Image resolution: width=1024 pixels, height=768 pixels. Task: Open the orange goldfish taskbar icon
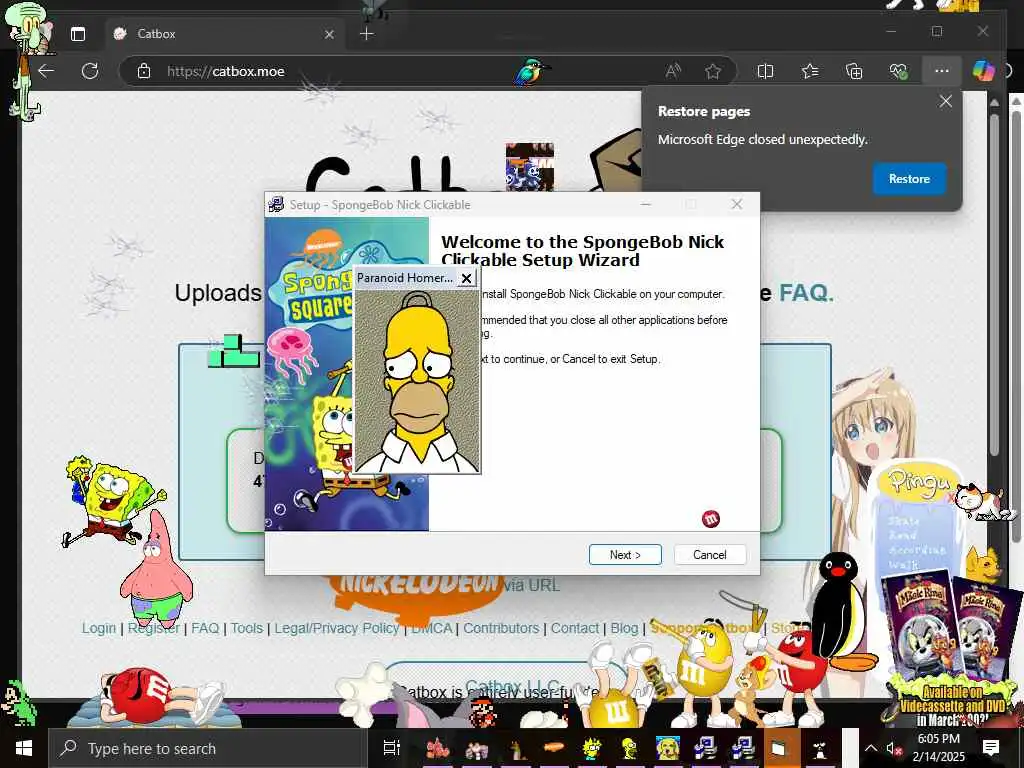(553, 748)
